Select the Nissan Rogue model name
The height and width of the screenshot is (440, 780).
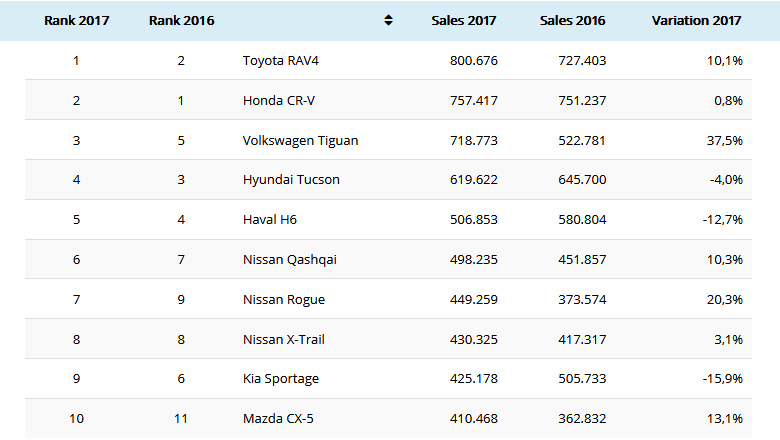tap(284, 300)
